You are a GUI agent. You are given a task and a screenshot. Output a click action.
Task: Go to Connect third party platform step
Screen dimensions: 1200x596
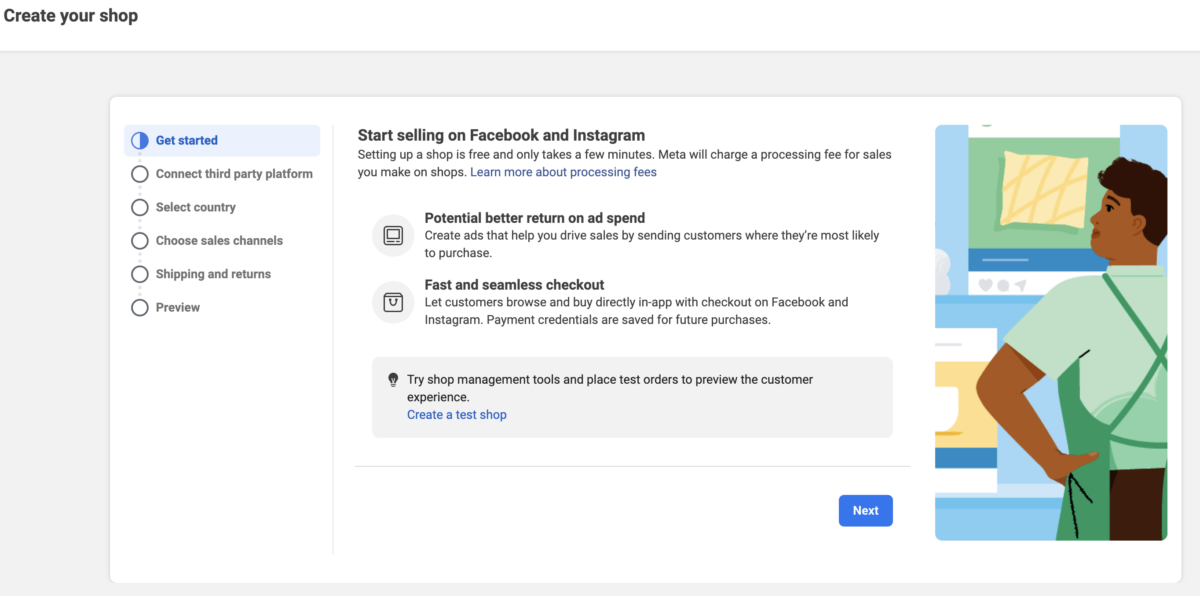pyautogui.click(x=234, y=174)
